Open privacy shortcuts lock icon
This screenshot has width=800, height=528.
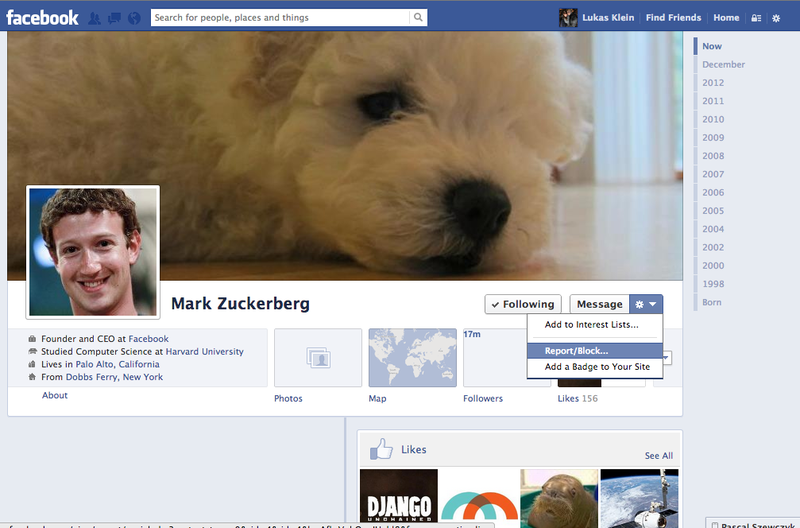pyautogui.click(x=756, y=18)
